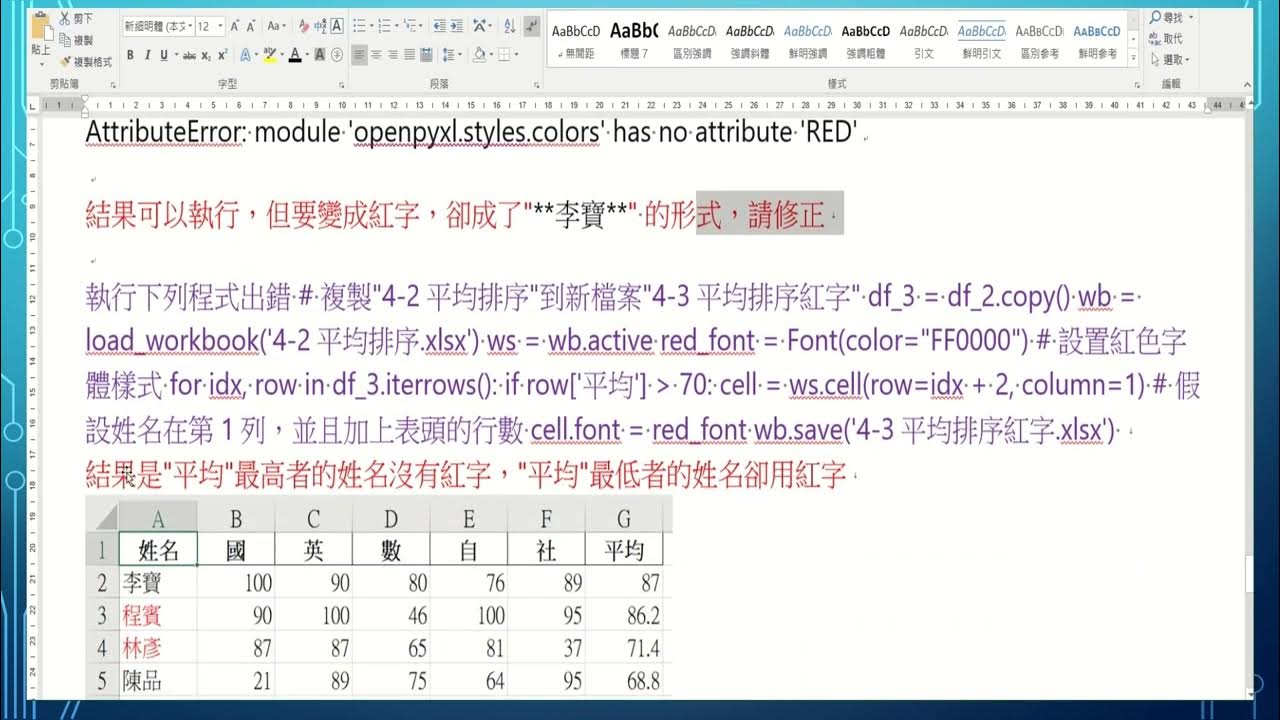Open highlight color dropdown arrow

click(x=282, y=55)
